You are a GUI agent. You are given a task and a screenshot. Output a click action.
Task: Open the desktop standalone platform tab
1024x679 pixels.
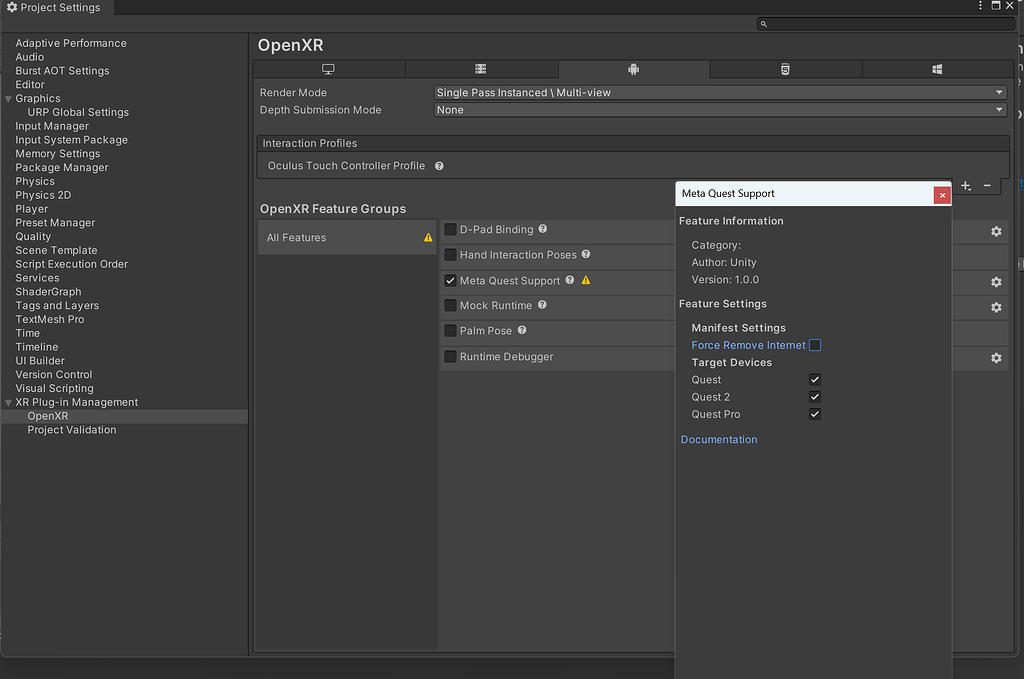pos(328,69)
